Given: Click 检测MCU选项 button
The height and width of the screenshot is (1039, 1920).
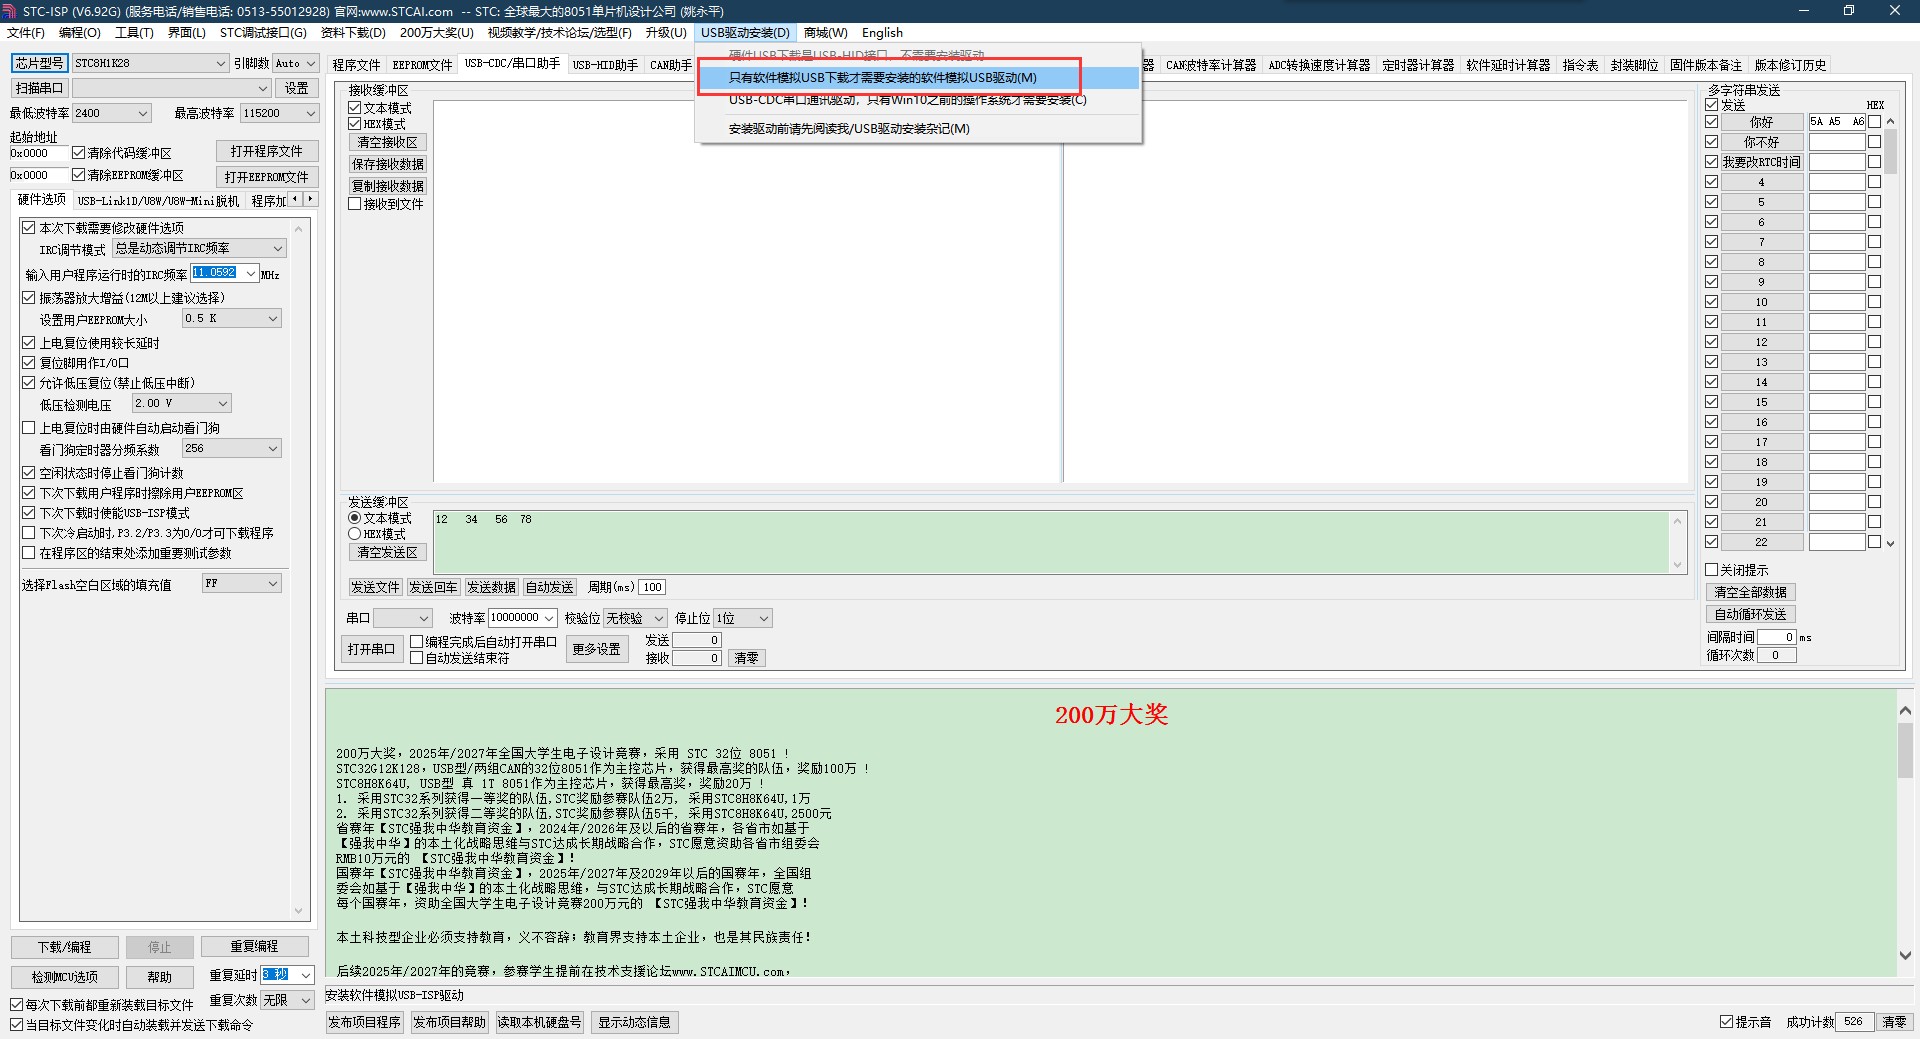Looking at the screenshot, I should click(65, 977).
